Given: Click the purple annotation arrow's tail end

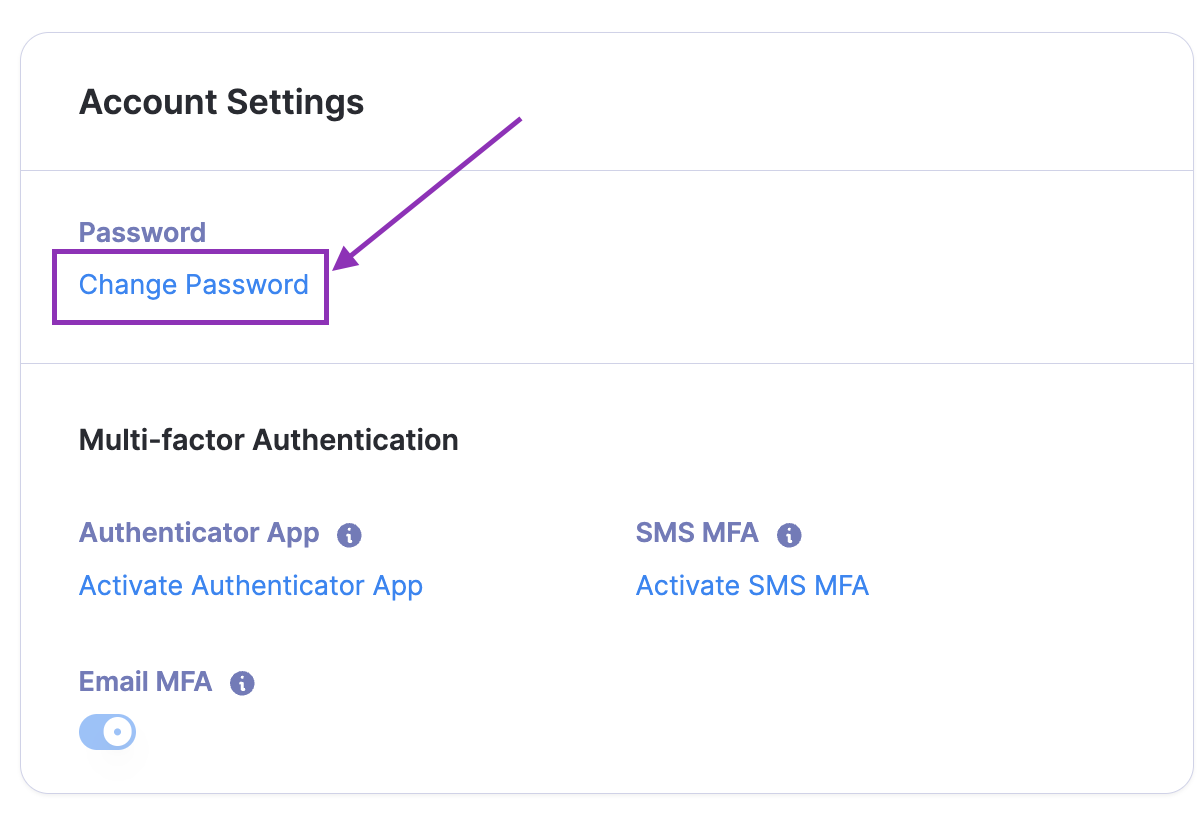Looking at the screenshot, I should pos(520,120).
